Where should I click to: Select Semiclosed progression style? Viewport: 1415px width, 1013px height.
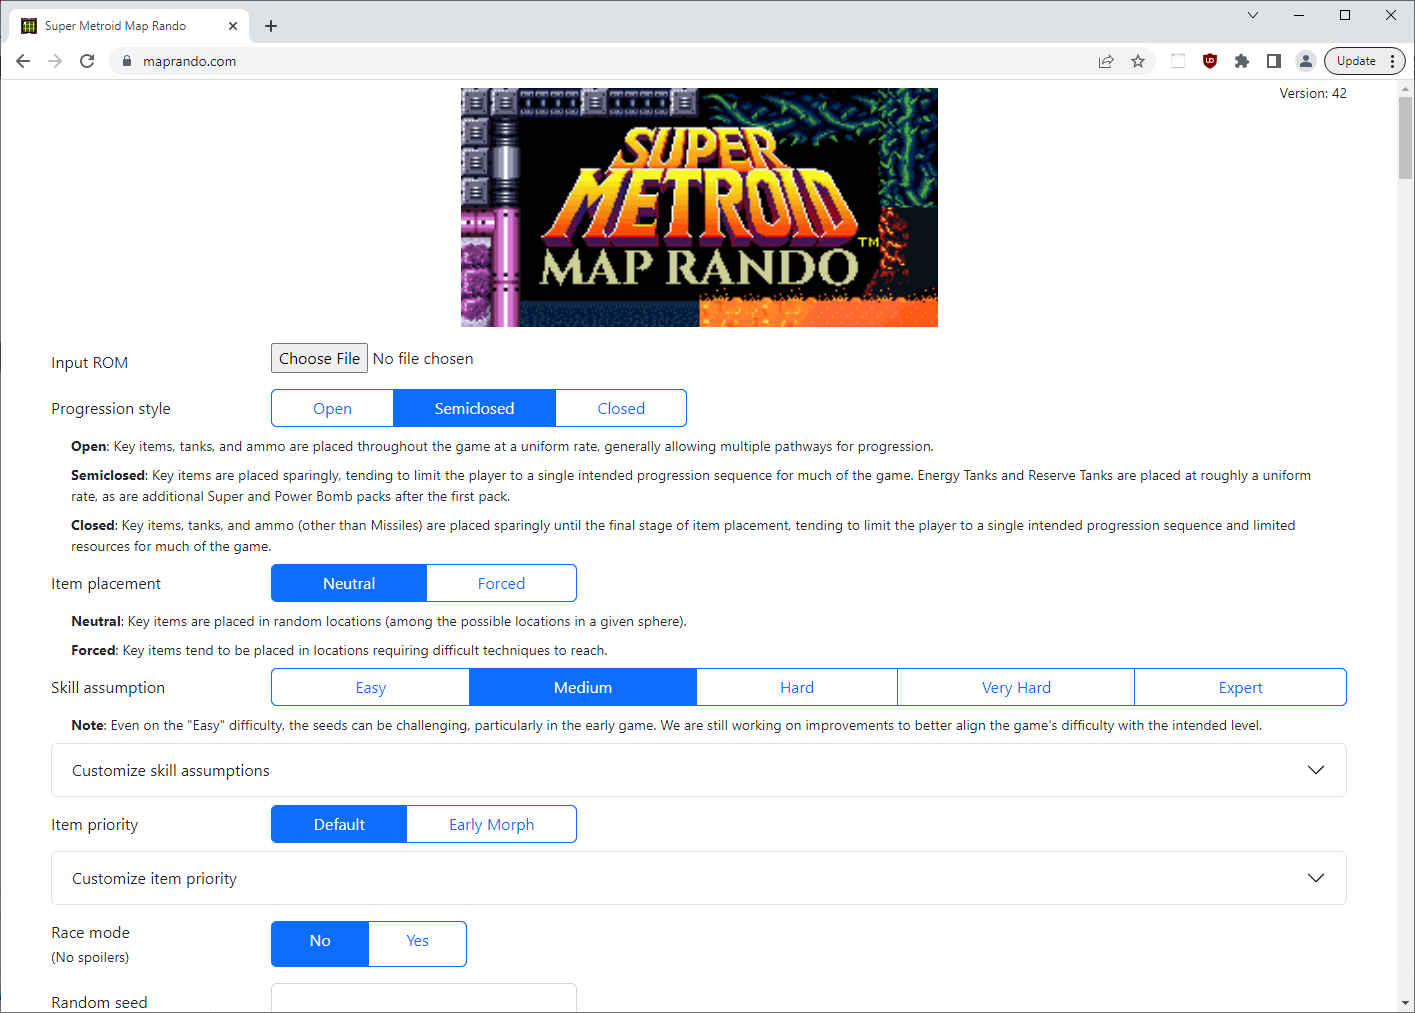point(474,408)
